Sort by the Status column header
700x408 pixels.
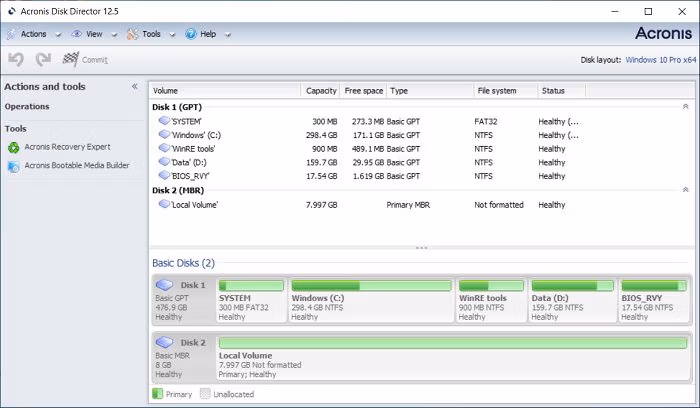[x=562, y=91]
